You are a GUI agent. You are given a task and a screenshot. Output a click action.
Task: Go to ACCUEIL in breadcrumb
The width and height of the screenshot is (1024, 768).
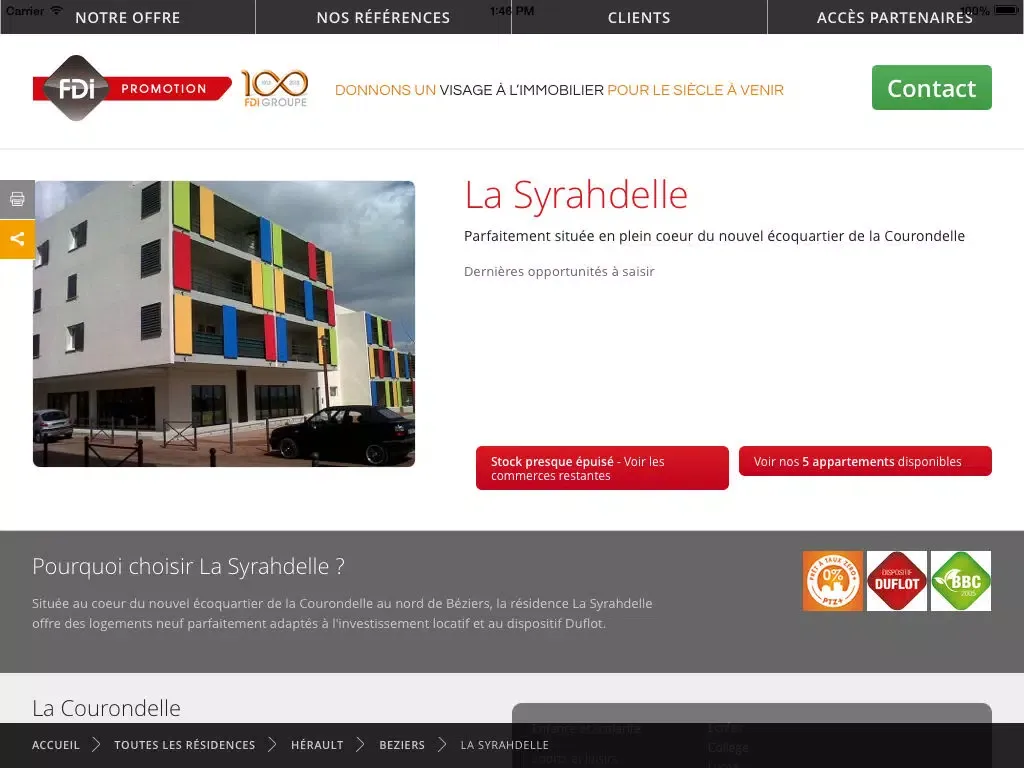pyautogui.click(x=56, y=745)
